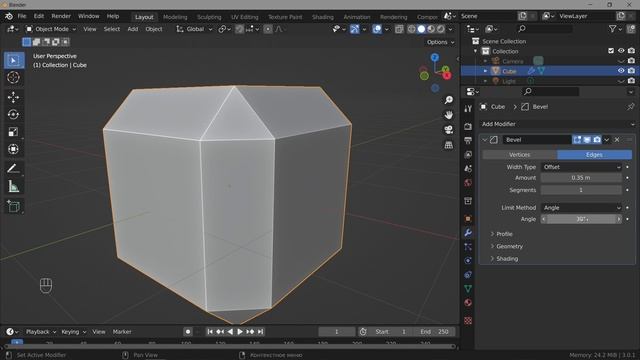Open the Modifier properties wrench tab

468,233
